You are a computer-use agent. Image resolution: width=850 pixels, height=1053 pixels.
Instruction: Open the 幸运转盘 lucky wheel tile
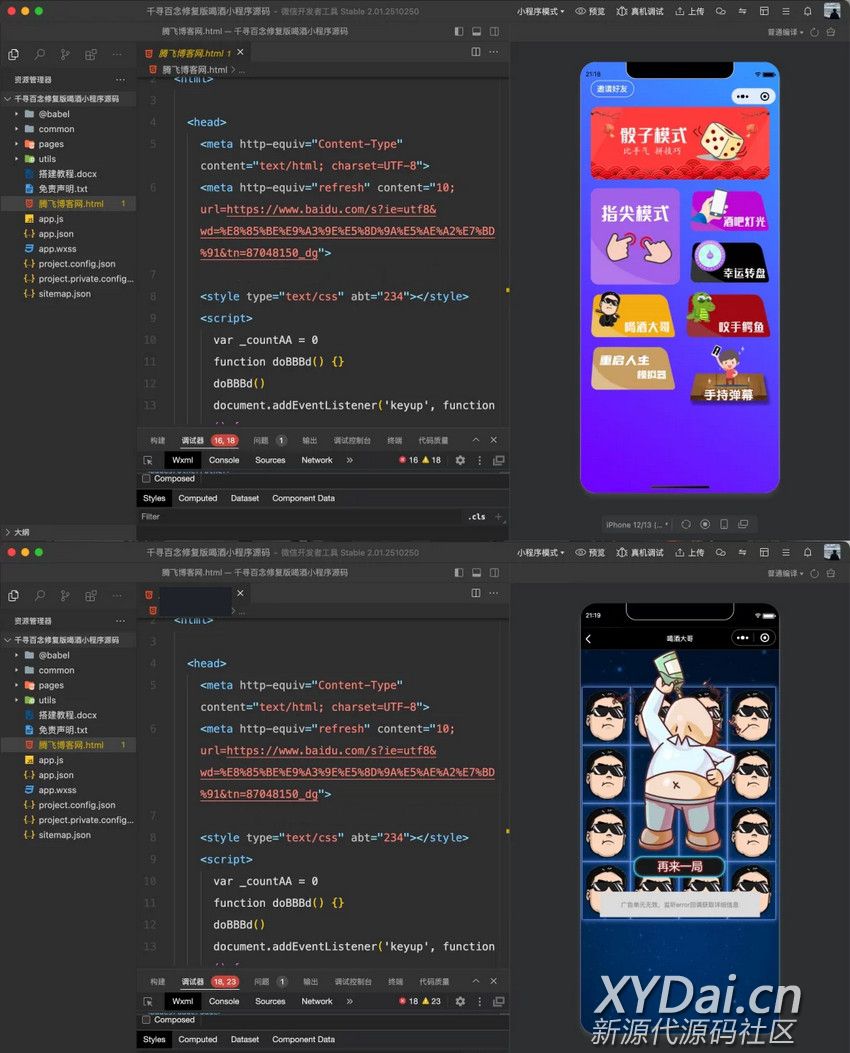tap(729, 263)
